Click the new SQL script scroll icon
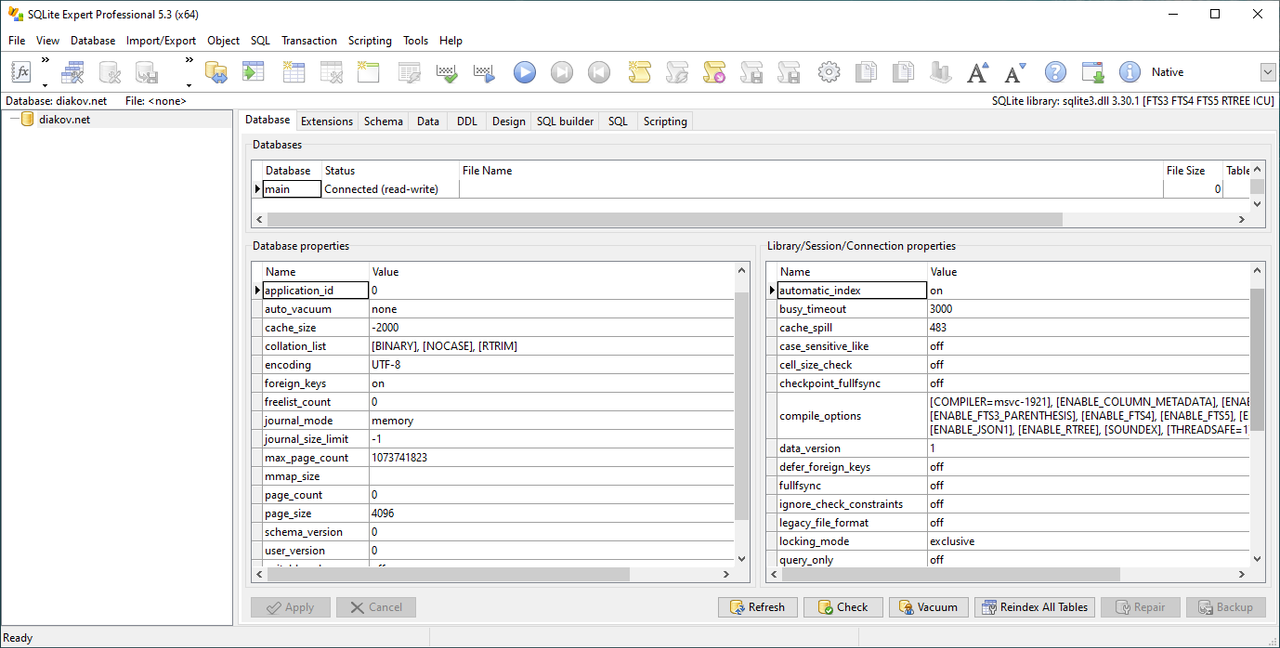 [x=640, y=72]
